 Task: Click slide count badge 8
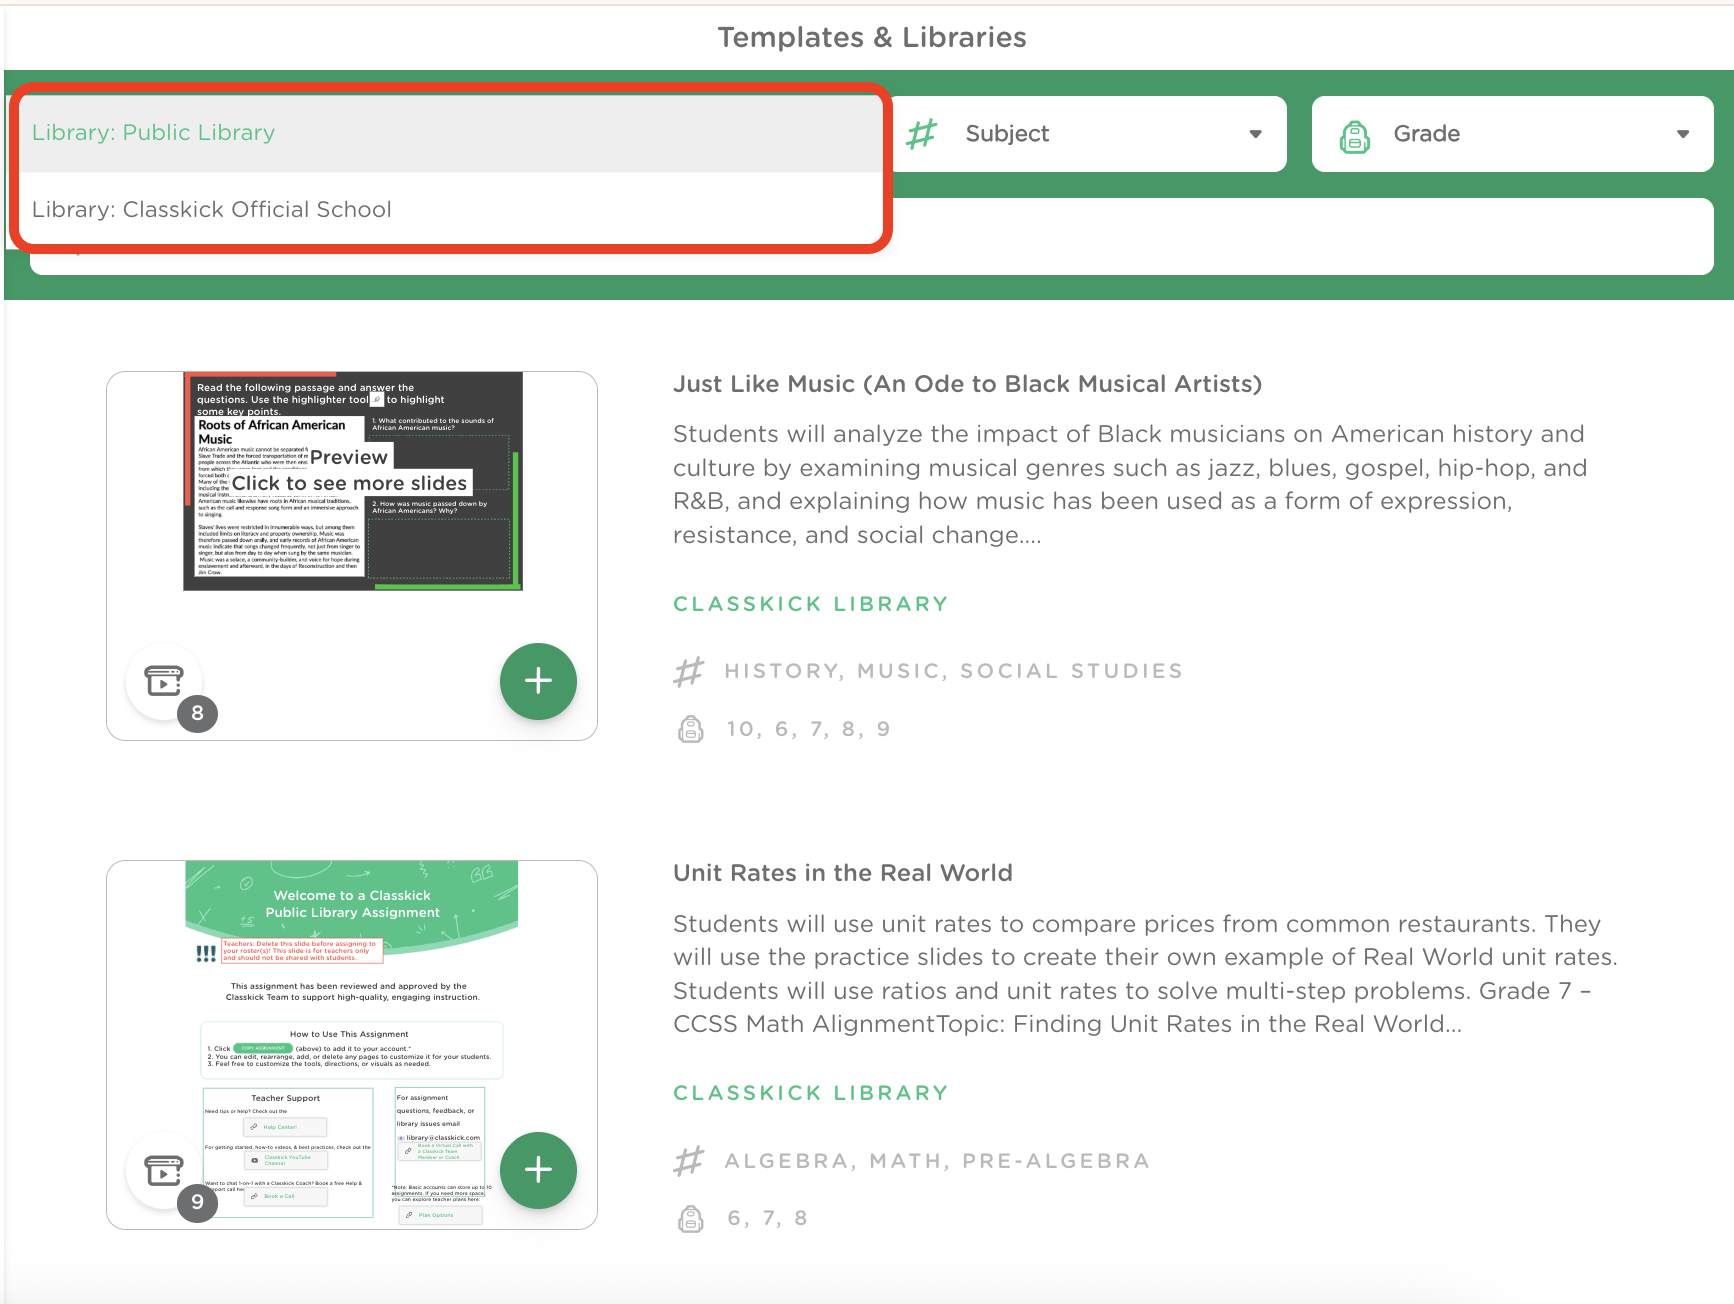197,713
